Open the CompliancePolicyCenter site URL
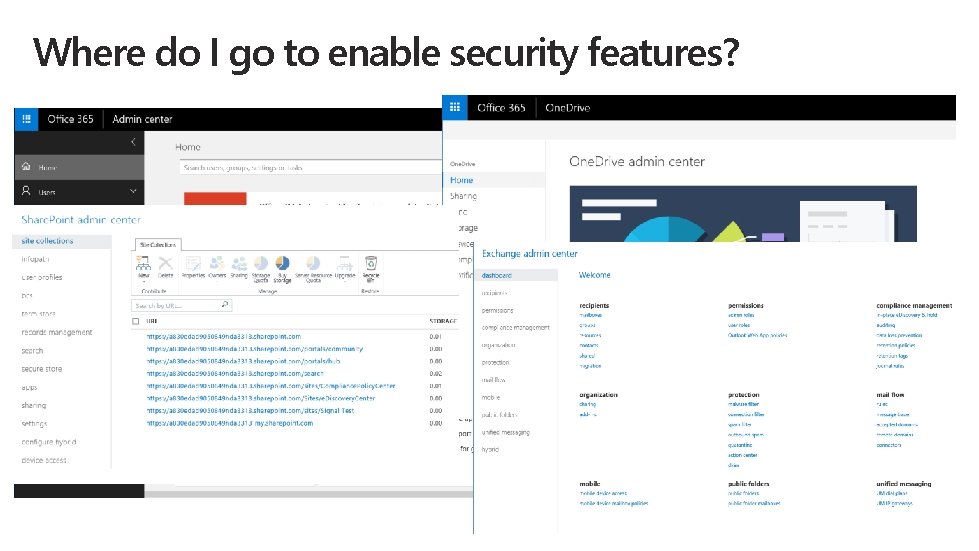Viewport: 979px width, 551px height. pos(271,386)
